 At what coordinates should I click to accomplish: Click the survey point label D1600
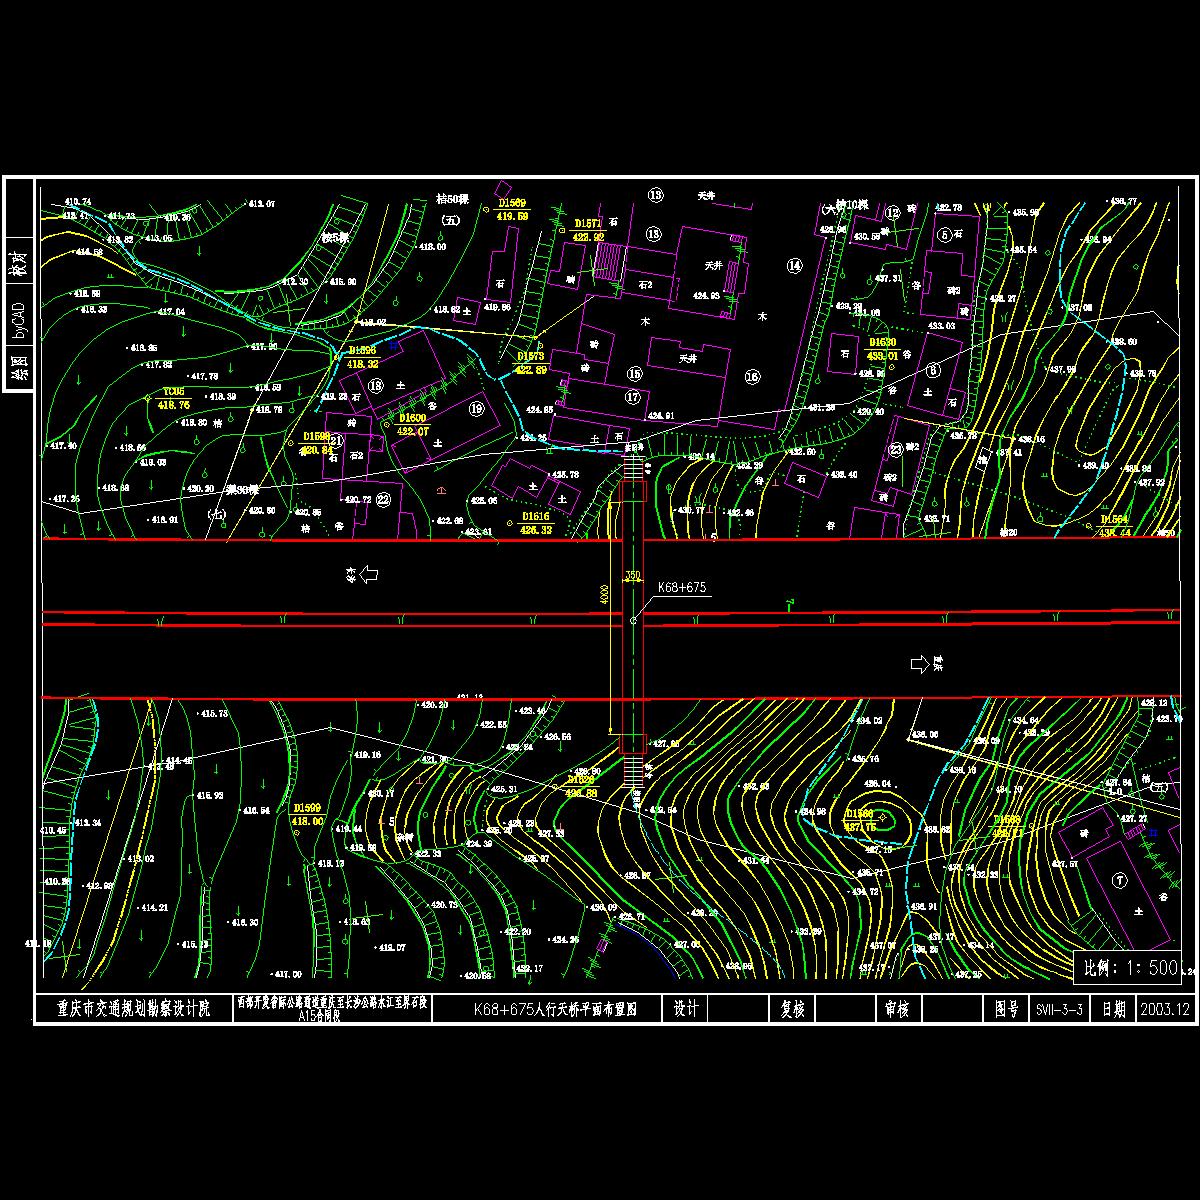(x=412, y=419)
